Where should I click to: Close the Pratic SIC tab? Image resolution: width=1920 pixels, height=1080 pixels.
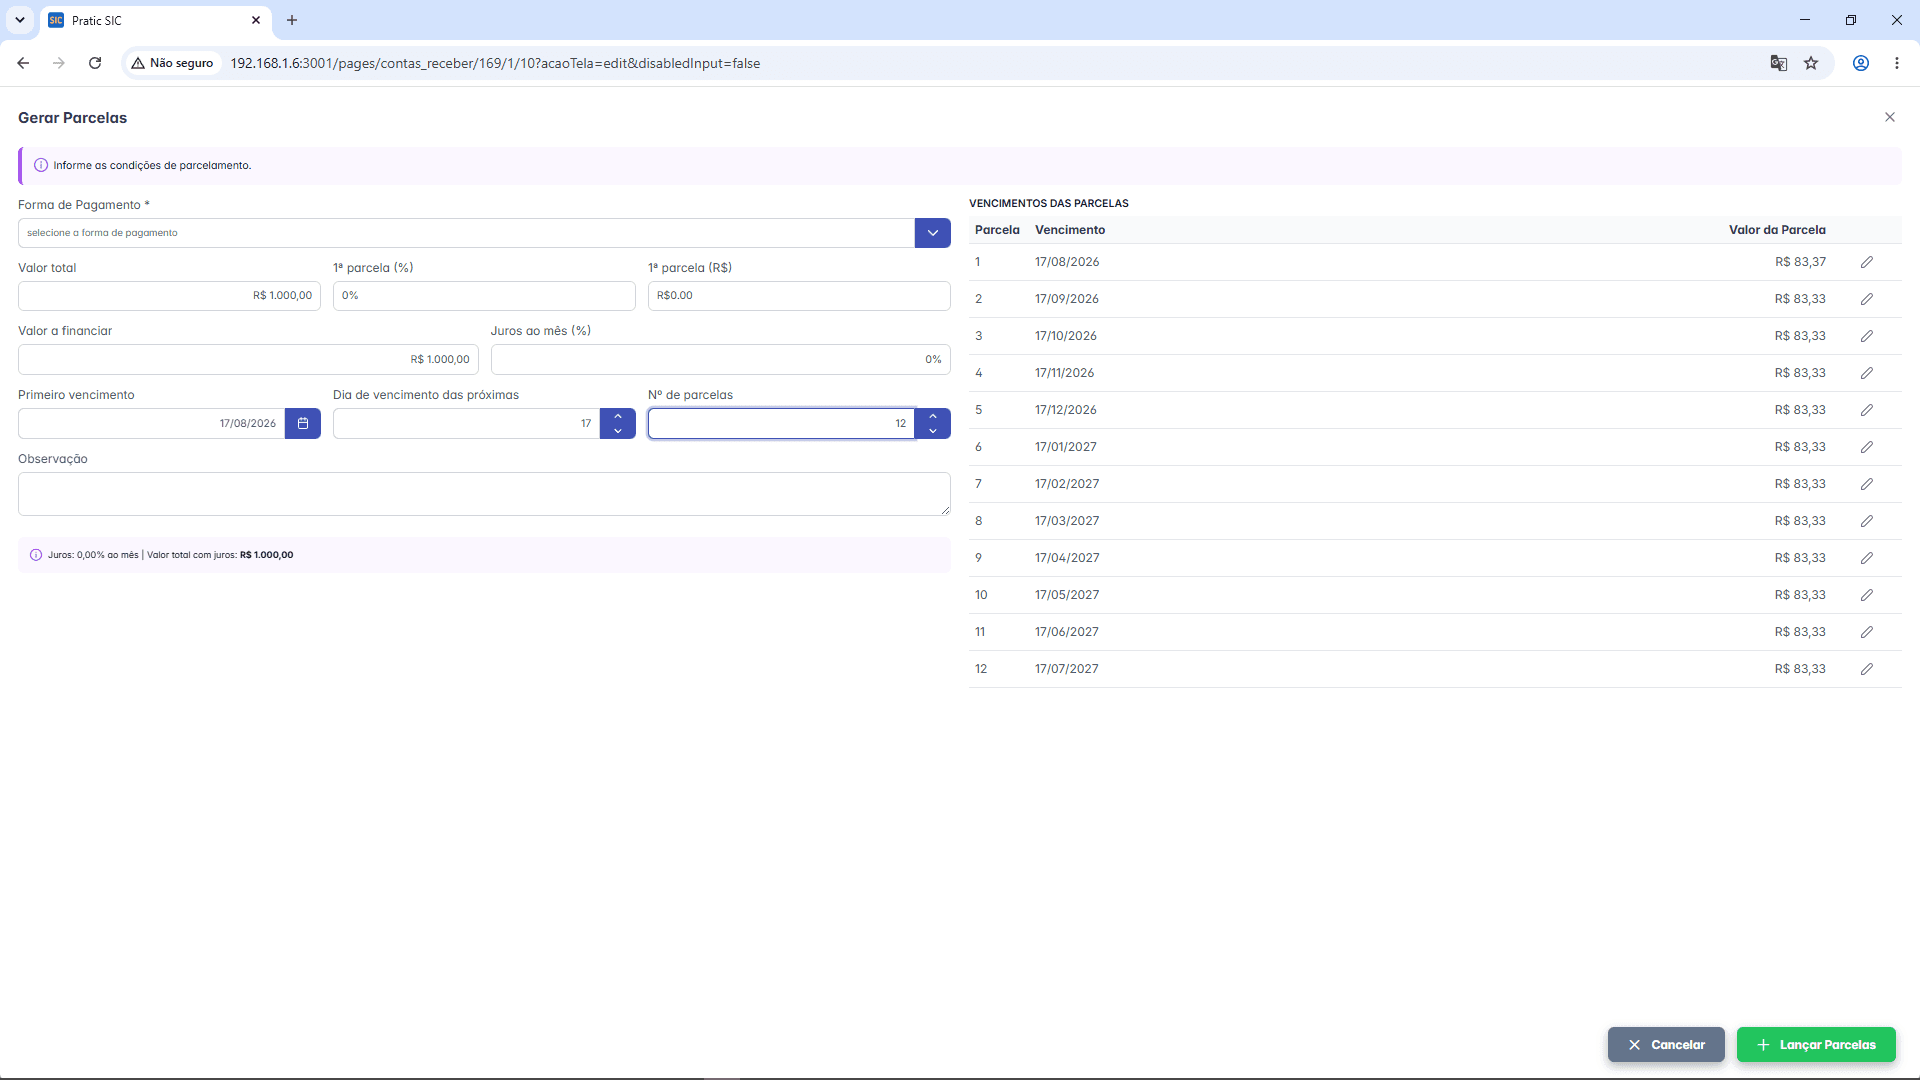click(x=256, y=20)
